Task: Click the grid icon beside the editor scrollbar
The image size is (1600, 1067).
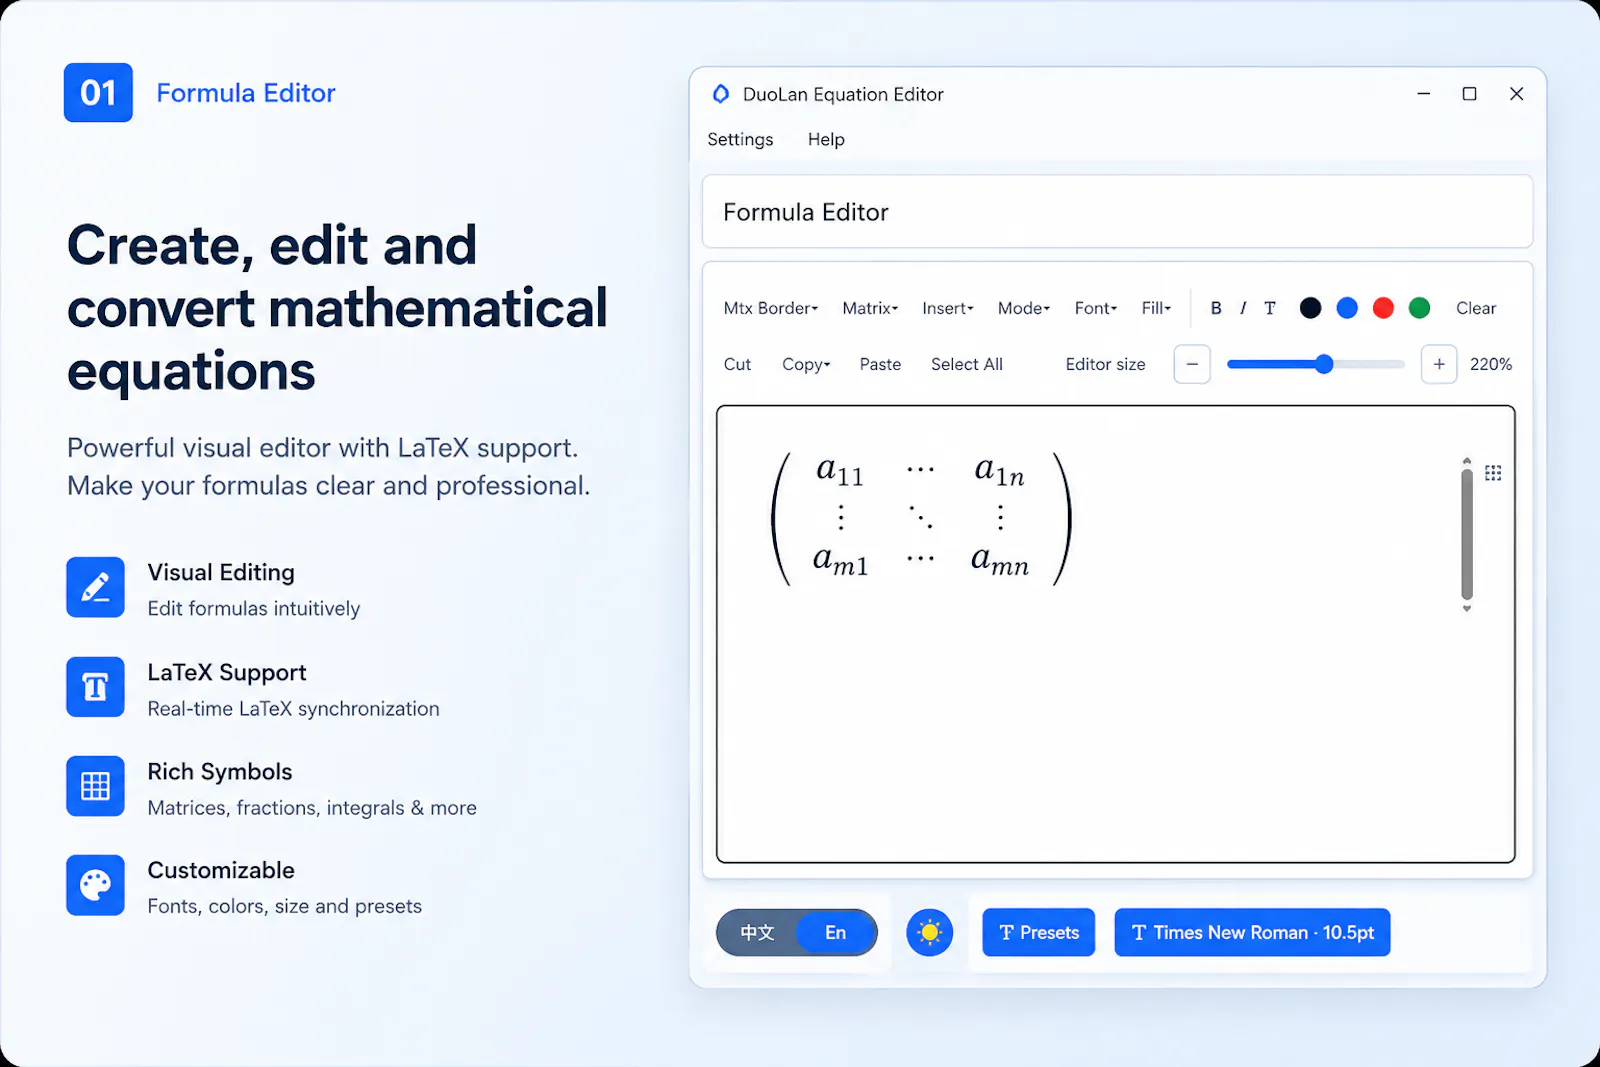Action: tap(1493, 473)
